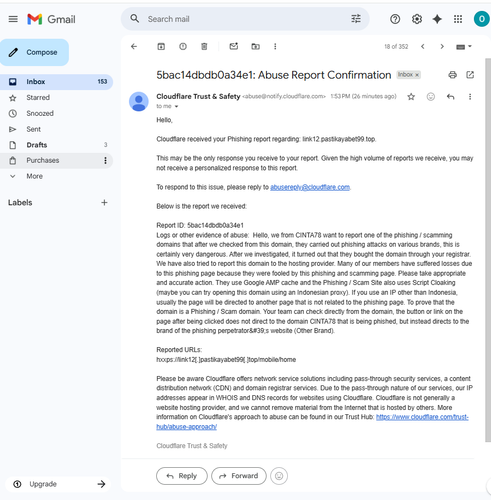Add emoji reaction in message header
This screenshot has width=491, height=500.
point(431,97)
